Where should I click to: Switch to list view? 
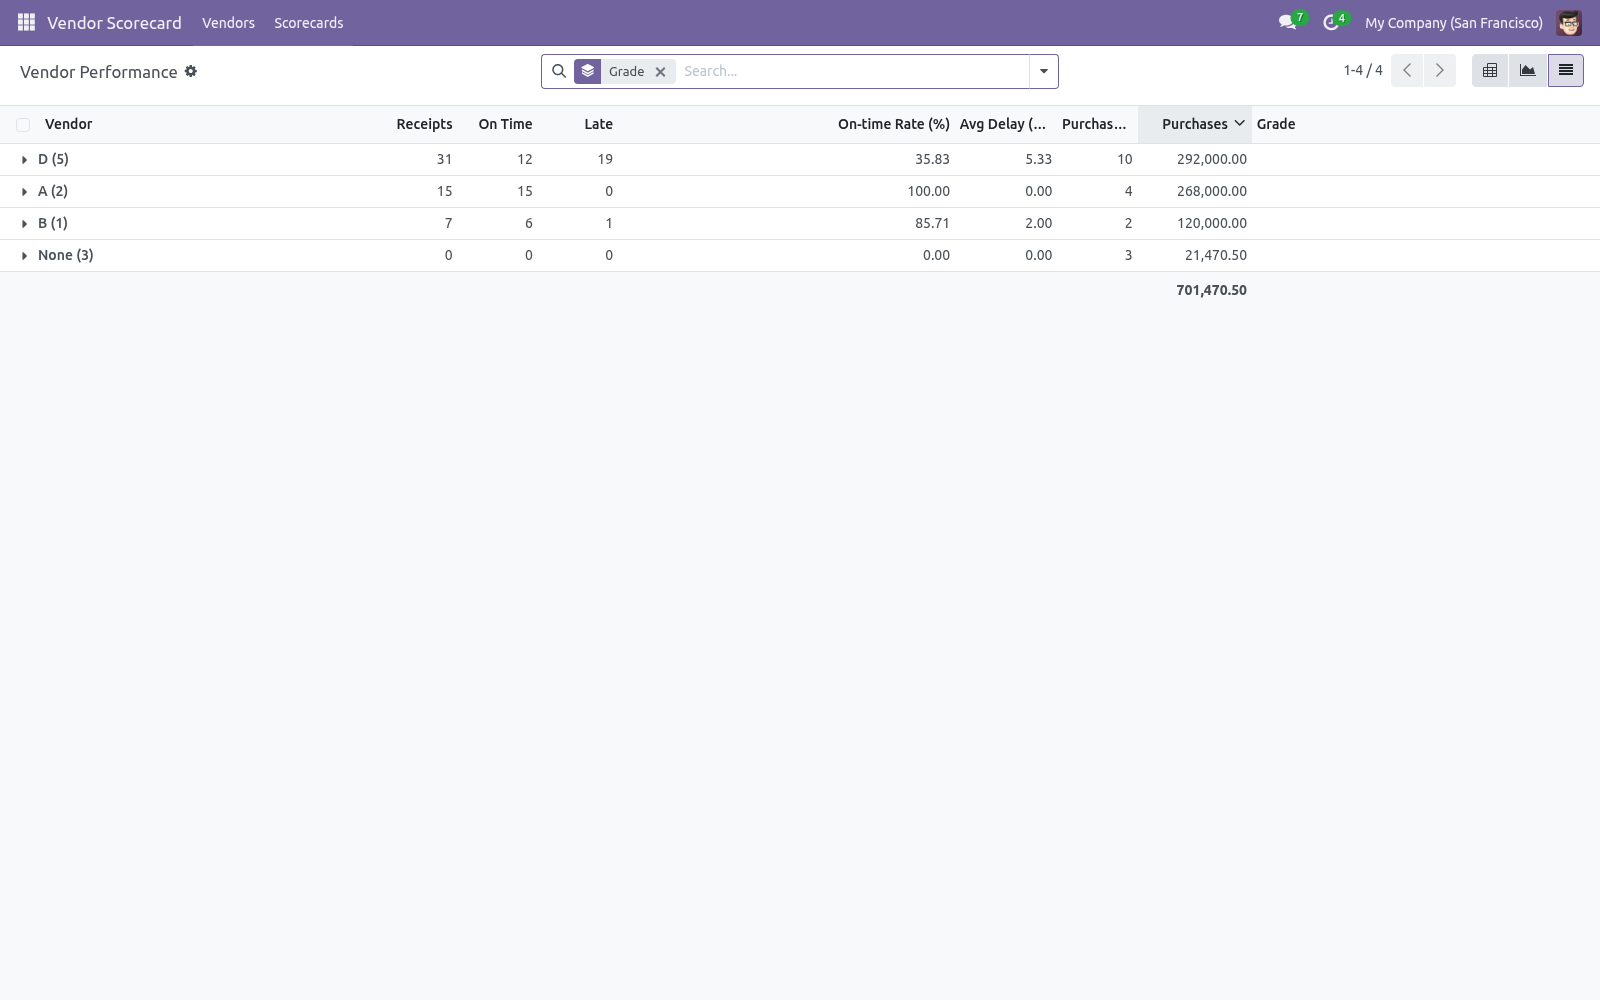click(x=1566, y=70)
